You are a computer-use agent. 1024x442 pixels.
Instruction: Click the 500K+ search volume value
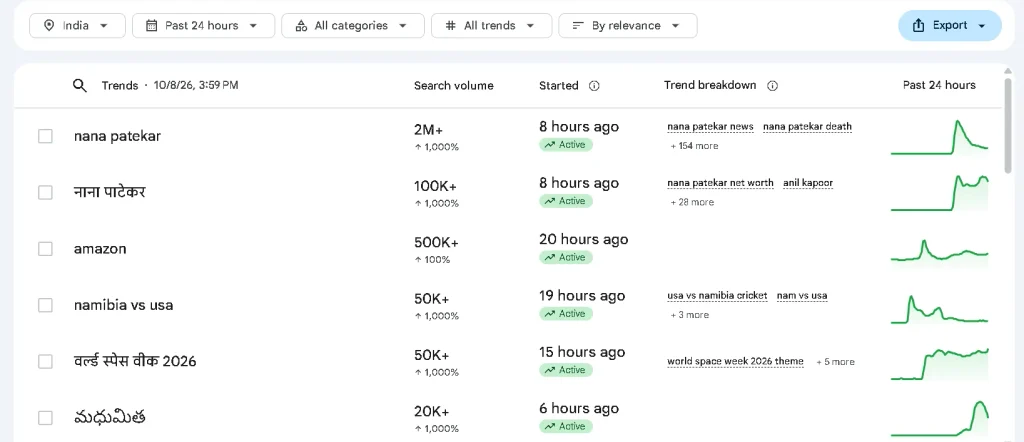(x=436, y=243)
